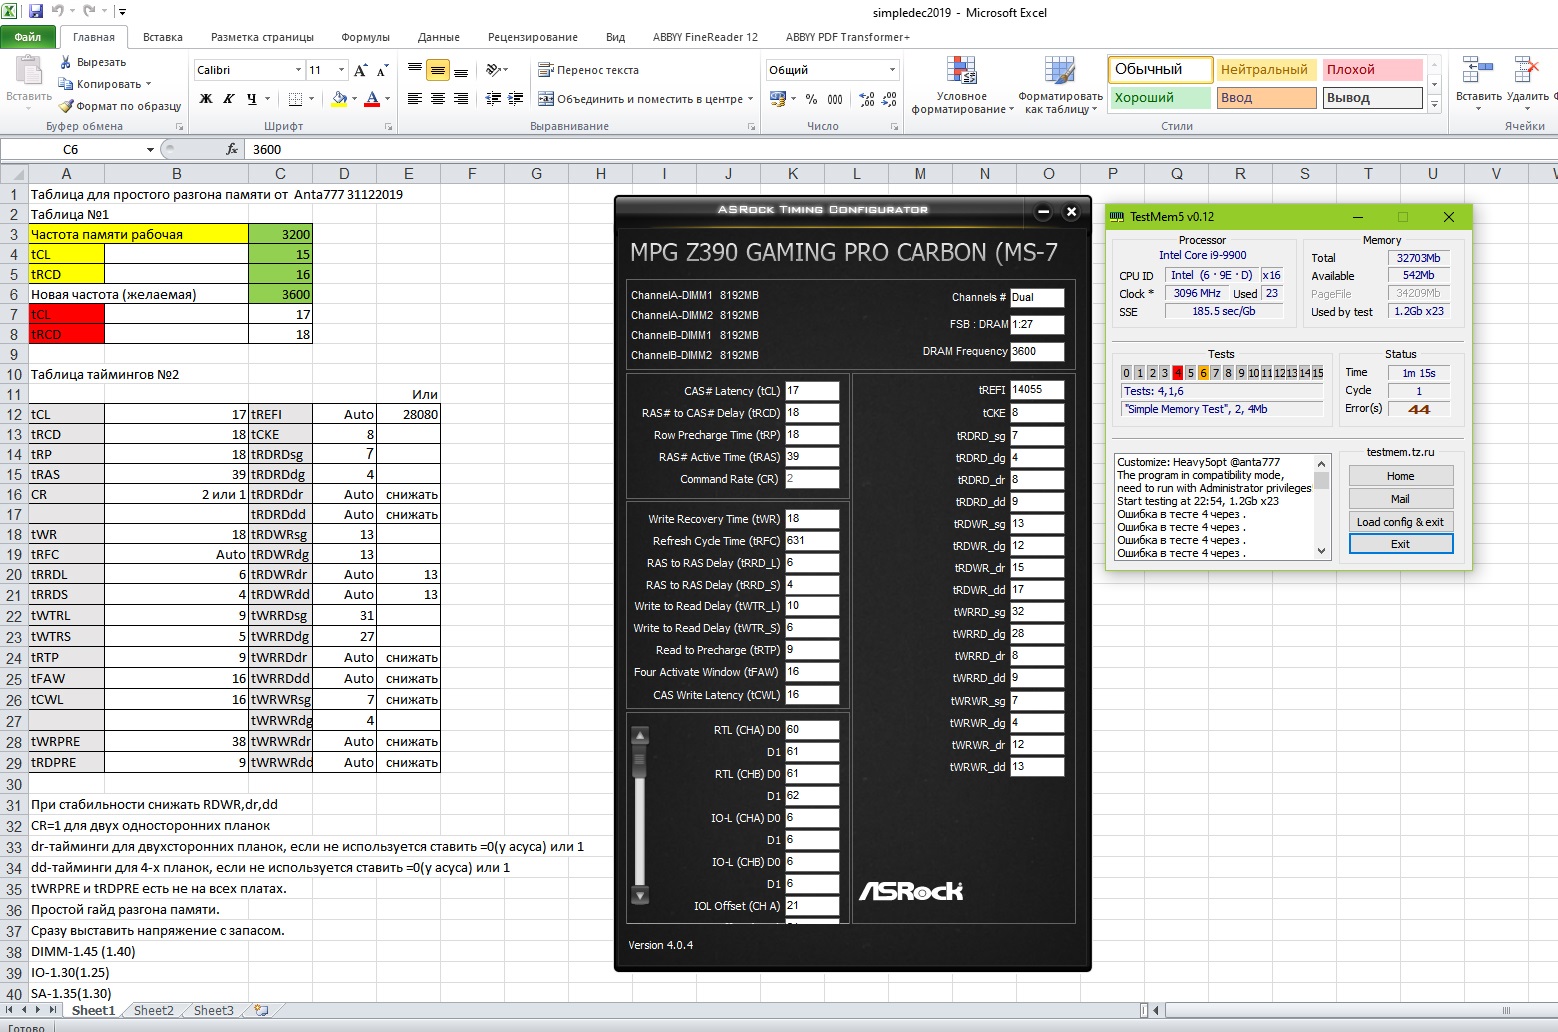The height and width of the screenshot is (1032, 1558).
Task: Apply the red font color A
Action: [x=372, y=99]
